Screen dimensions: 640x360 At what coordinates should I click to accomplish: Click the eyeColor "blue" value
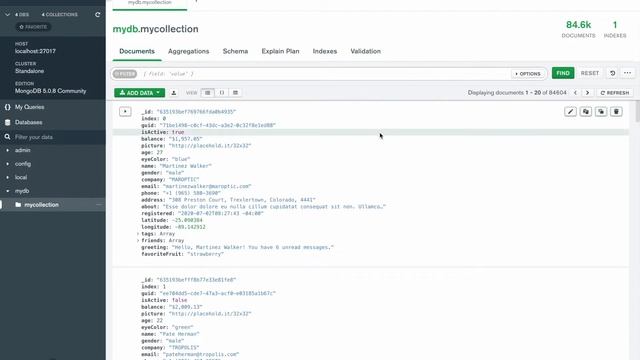click(181, 159)
